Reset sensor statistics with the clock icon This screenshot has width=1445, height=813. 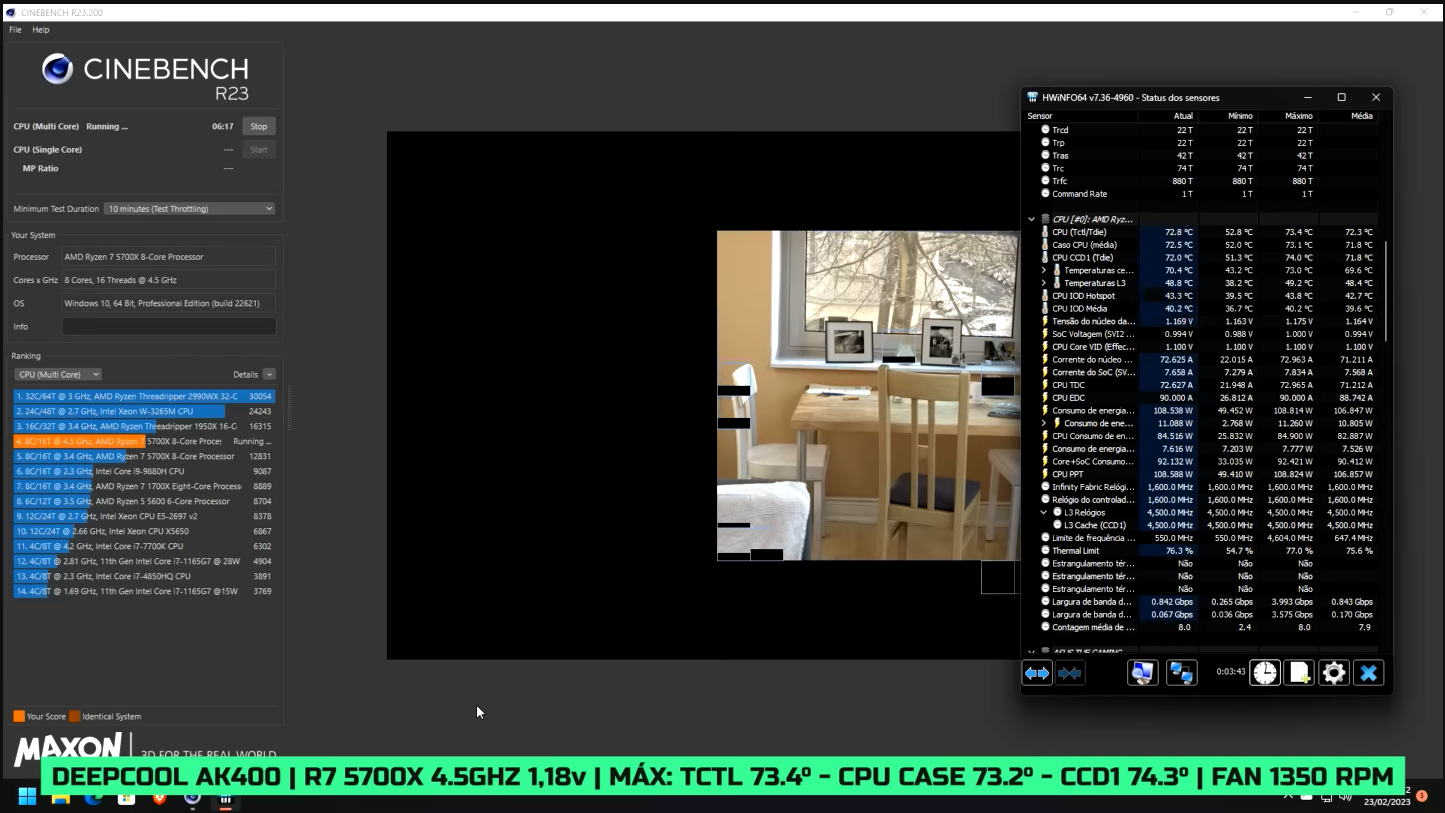click(x=1265, y=673)
